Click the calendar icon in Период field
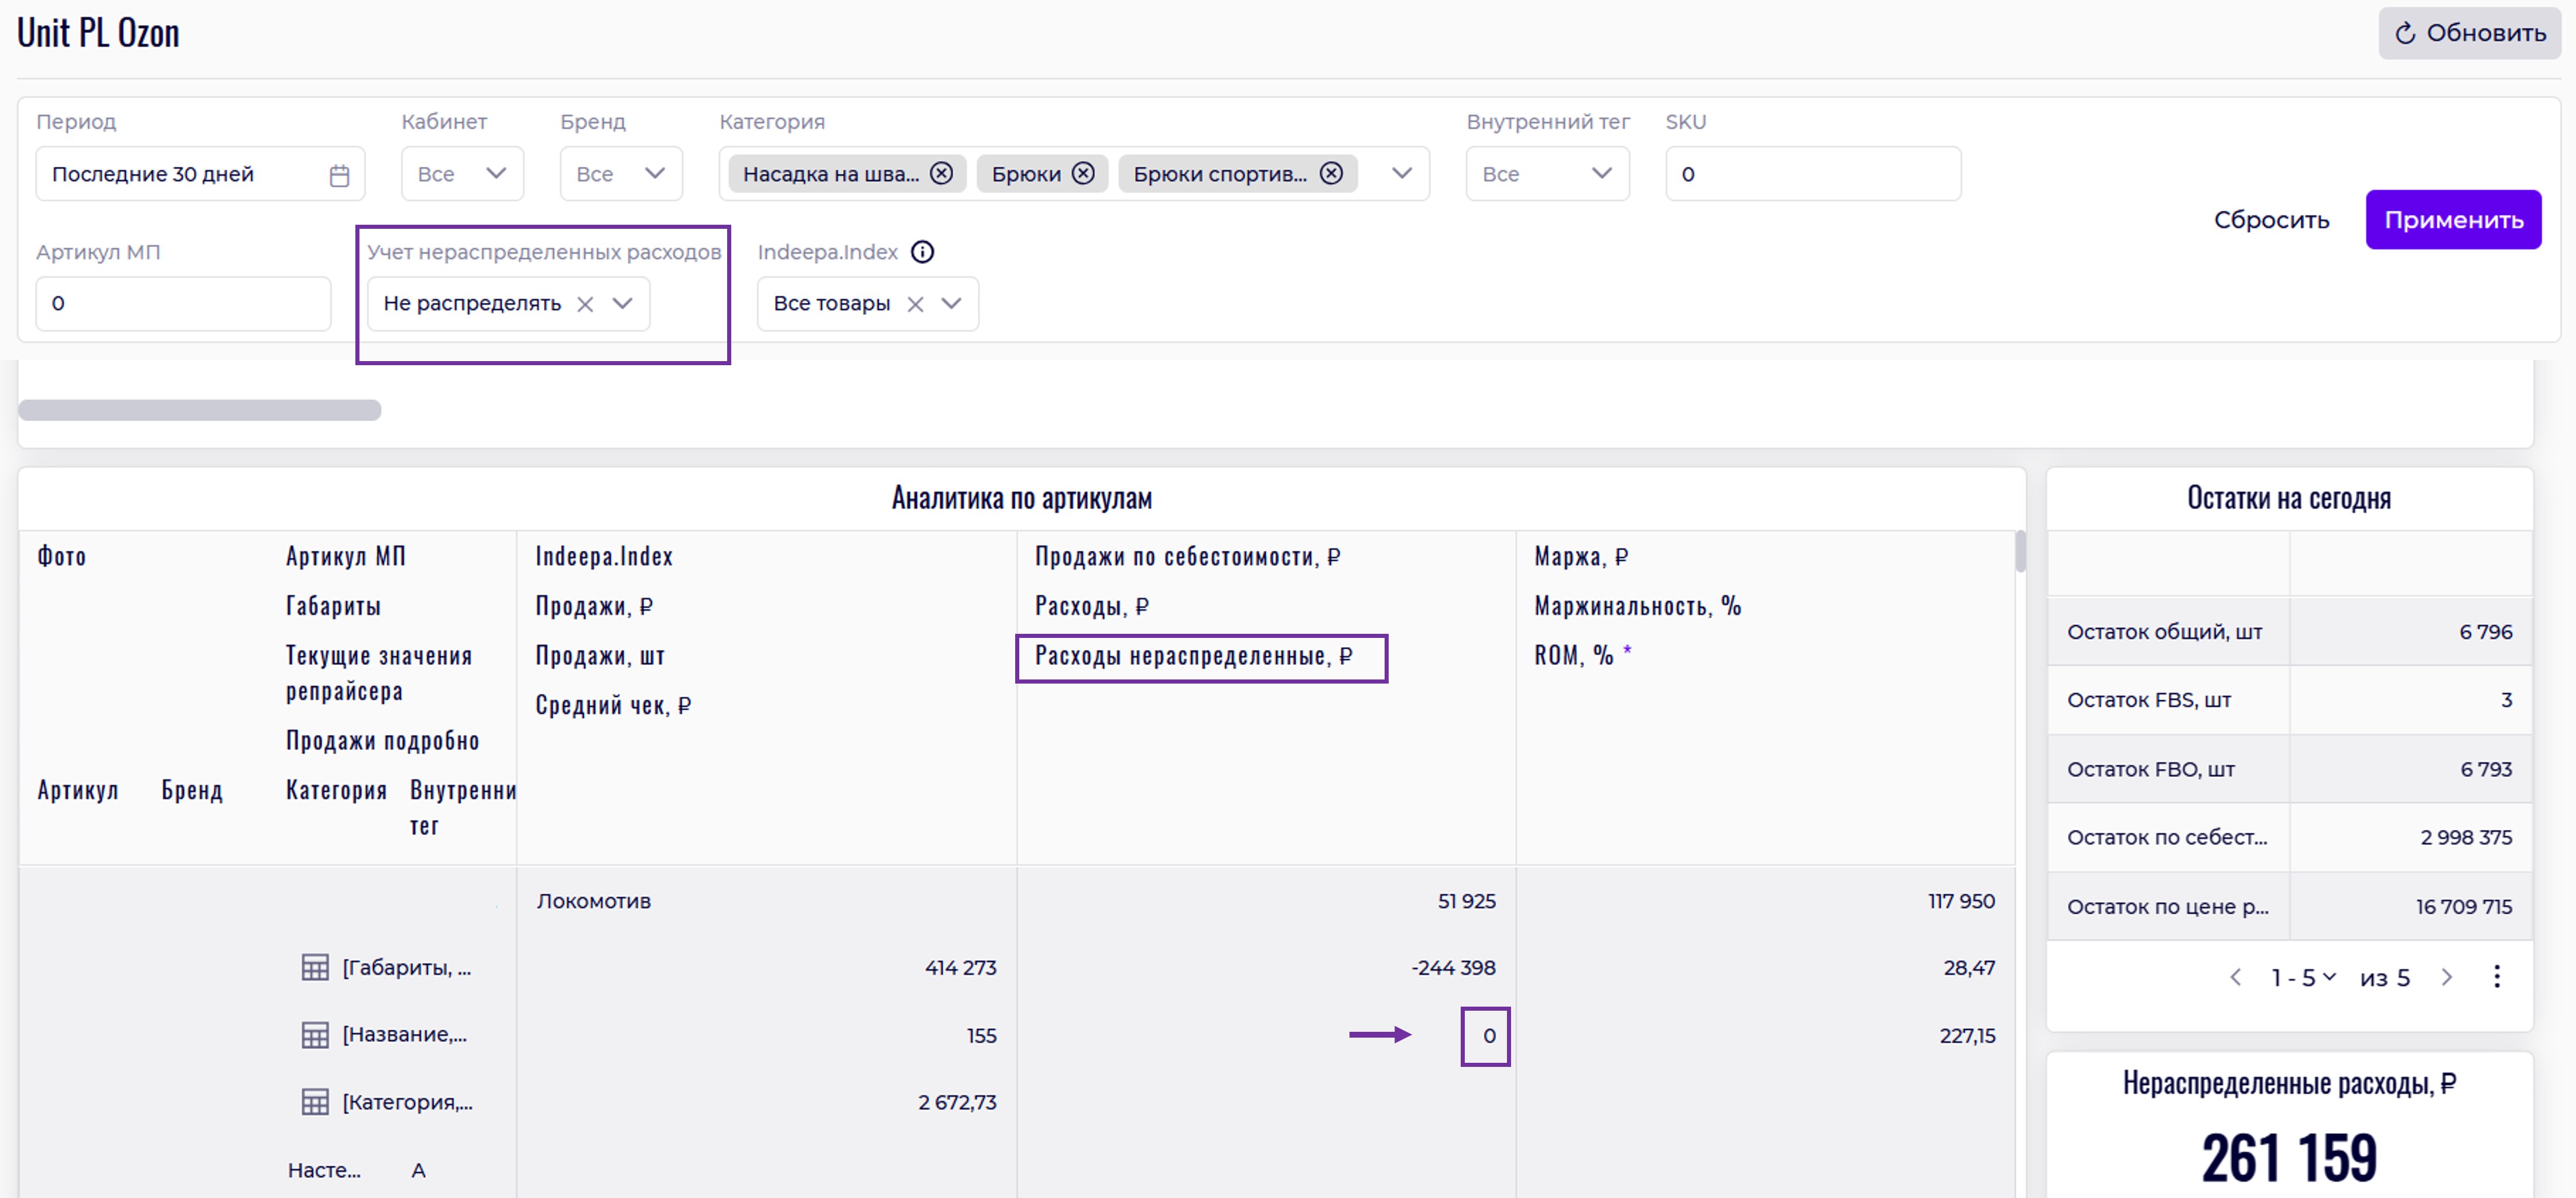Viewport: 2576px width, 1198px height. click(x=339, y=175)
